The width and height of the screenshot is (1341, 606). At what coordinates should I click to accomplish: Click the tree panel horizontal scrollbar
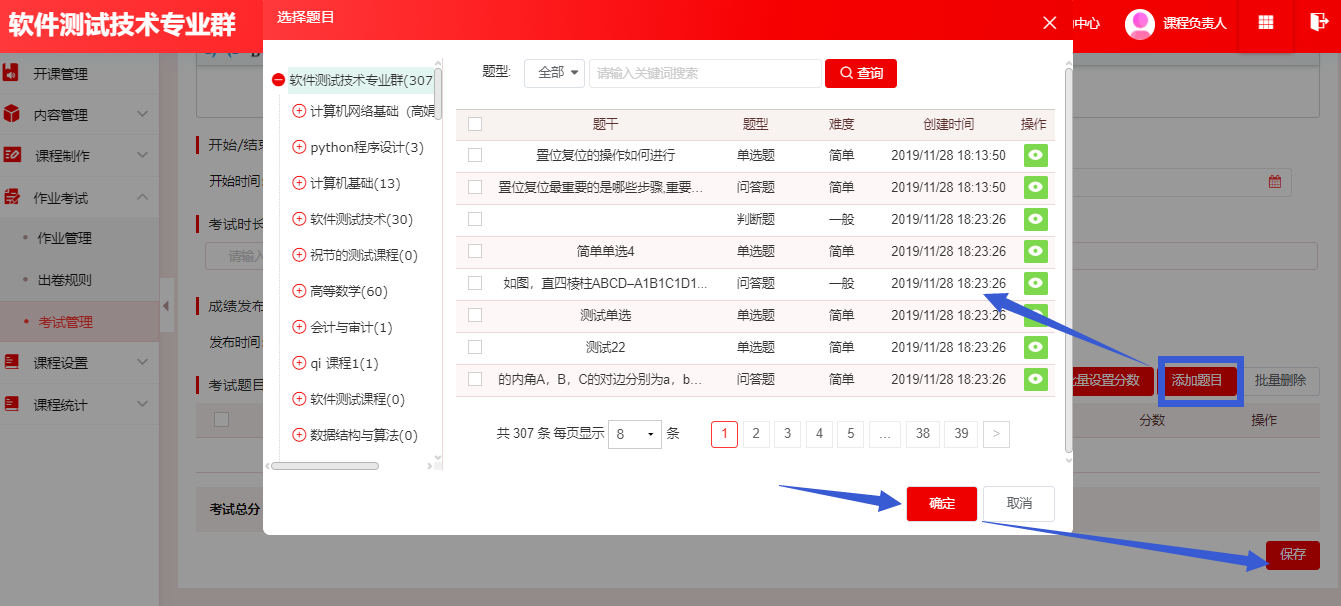coord(326,465)
